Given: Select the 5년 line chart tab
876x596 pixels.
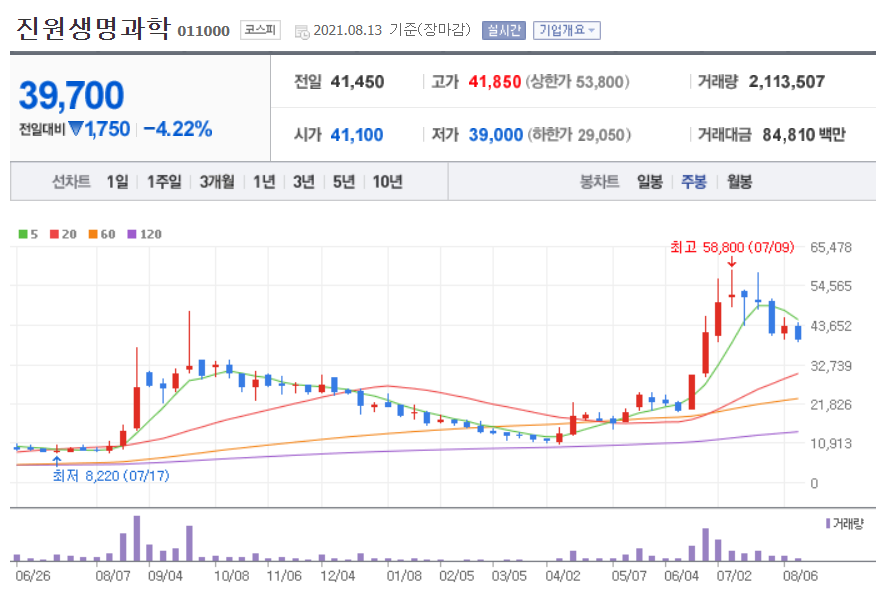Looking at the screenshot, I should click(x=344, y=182).
